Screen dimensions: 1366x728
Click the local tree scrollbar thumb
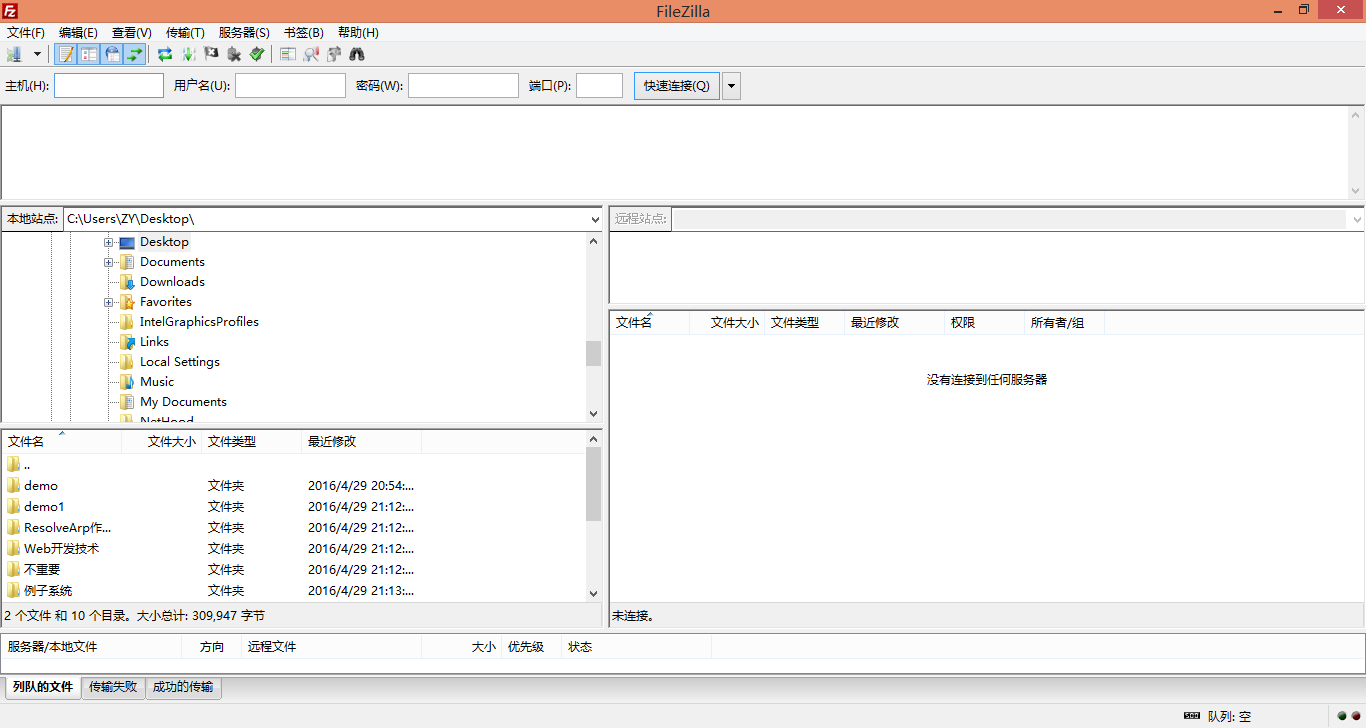(594, 354)
